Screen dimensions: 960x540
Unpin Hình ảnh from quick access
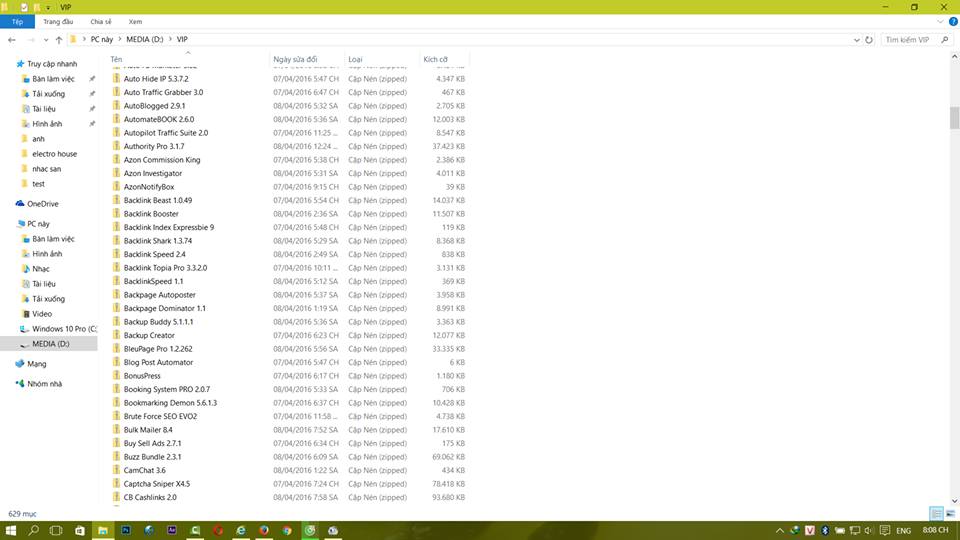click(92, 124)
